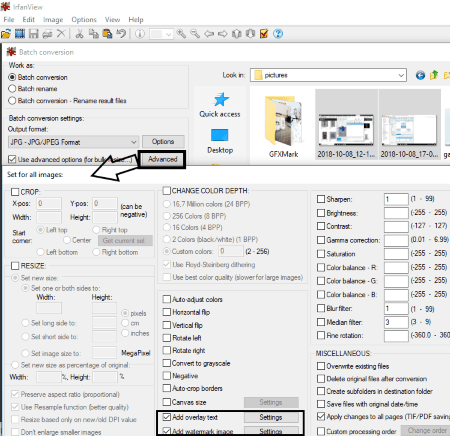Click the next page down-arrow icon
450x436 pixels.
click(x=250, y=34)
